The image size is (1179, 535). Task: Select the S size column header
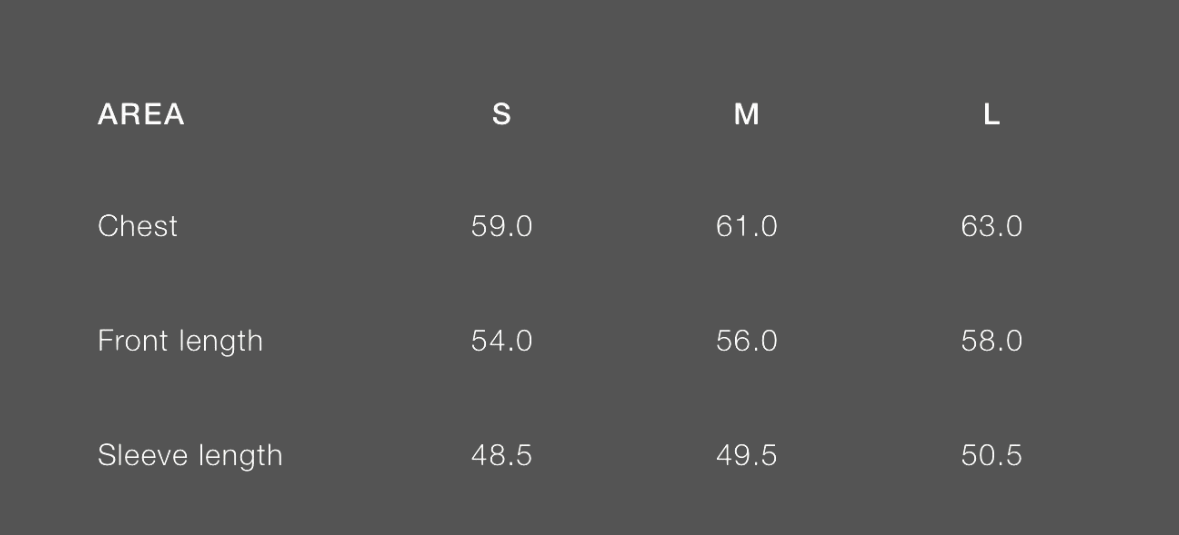click(x=501, y=115)
